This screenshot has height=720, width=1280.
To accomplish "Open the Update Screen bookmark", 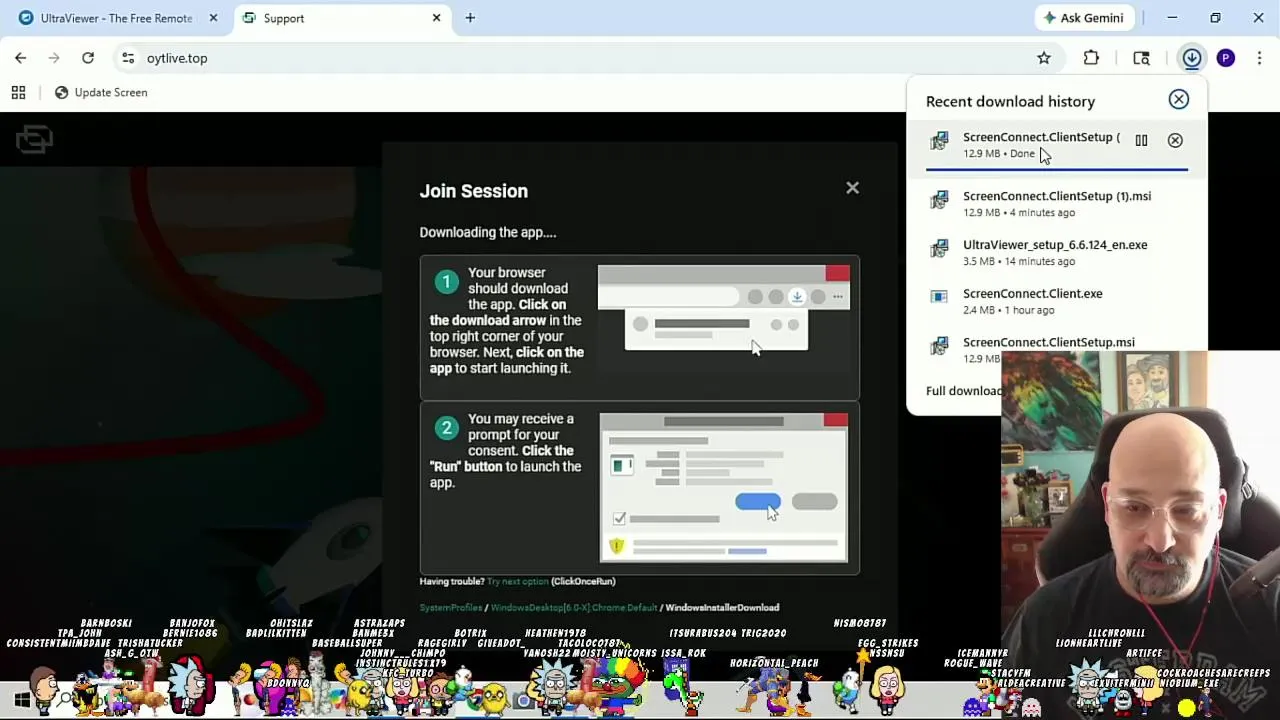I will 101,92.
